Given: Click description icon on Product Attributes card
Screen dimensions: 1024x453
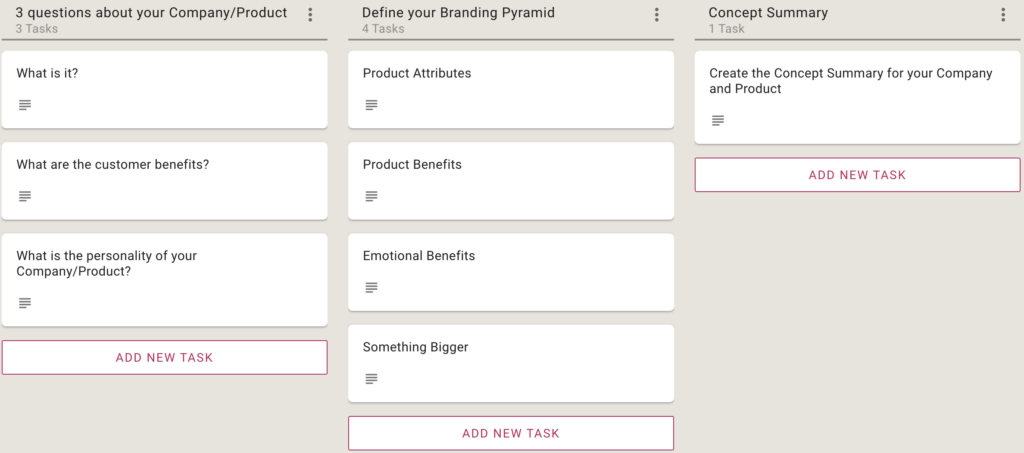Looking at the screenshot, I should (x=371, y=104).
